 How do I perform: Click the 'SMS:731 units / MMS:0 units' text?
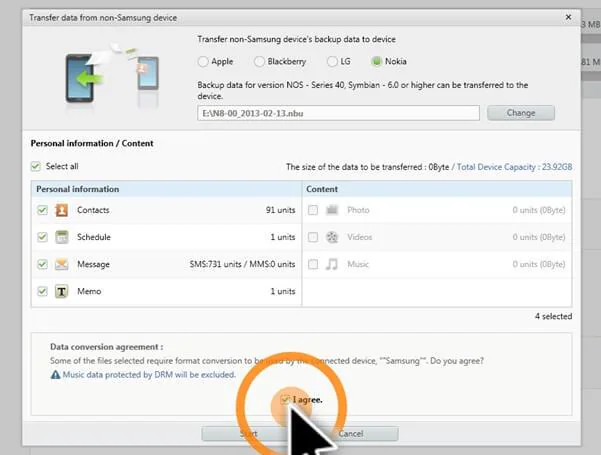tap(242, 264)
